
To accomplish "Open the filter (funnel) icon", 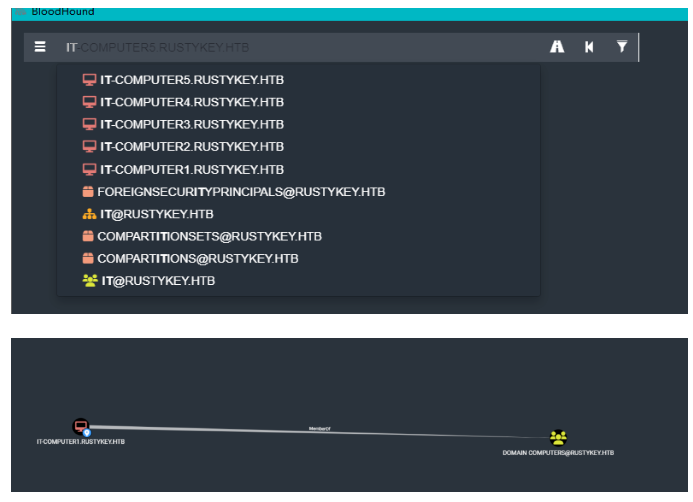I will coord(622,46).
